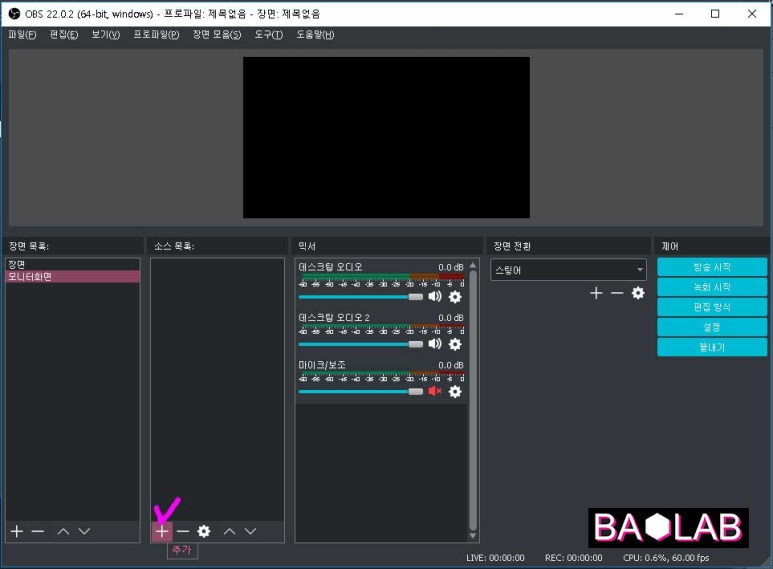Open the 스팅어 transition dropdown
This screenshot has height=569, width=773.
(x=568, y=270)
